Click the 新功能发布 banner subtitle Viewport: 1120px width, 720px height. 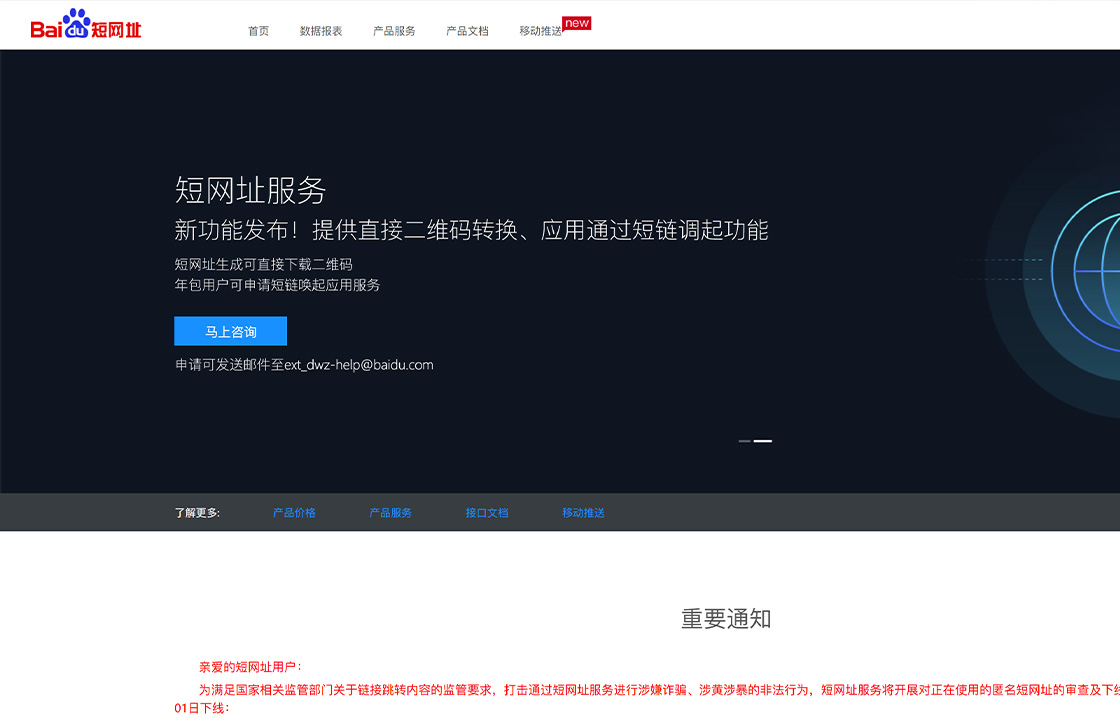coord(471,230)
